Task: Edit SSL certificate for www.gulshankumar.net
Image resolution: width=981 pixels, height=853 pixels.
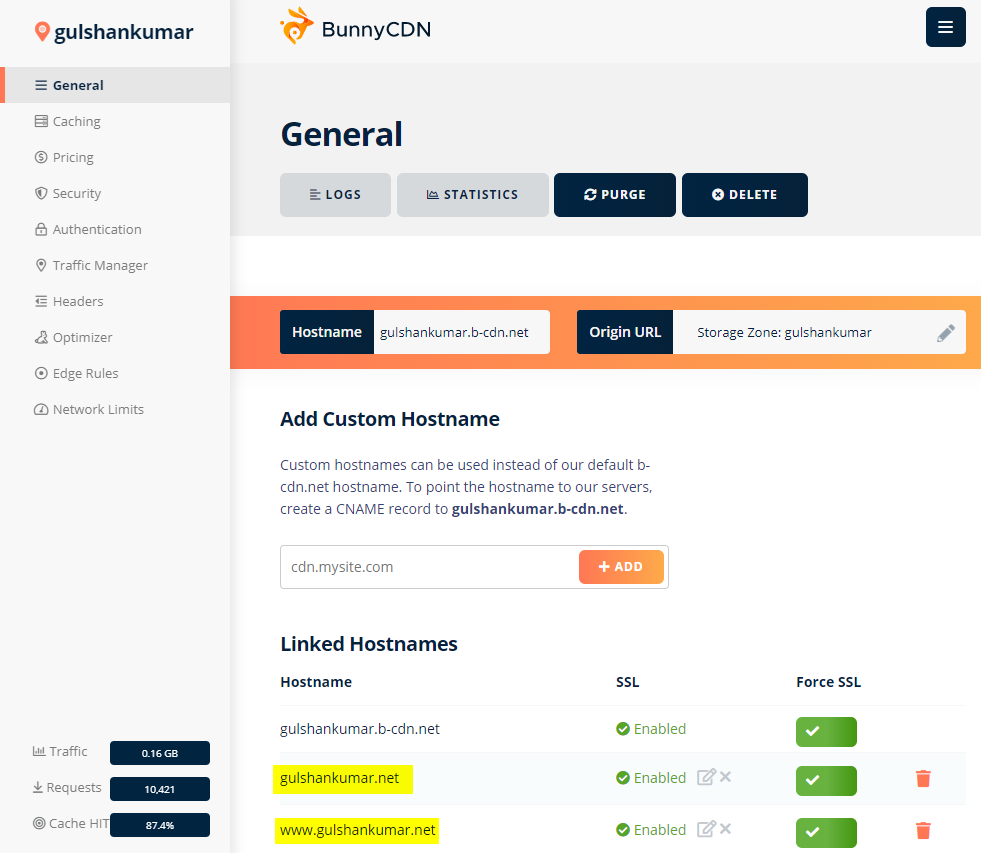Action: coord(706,829)
